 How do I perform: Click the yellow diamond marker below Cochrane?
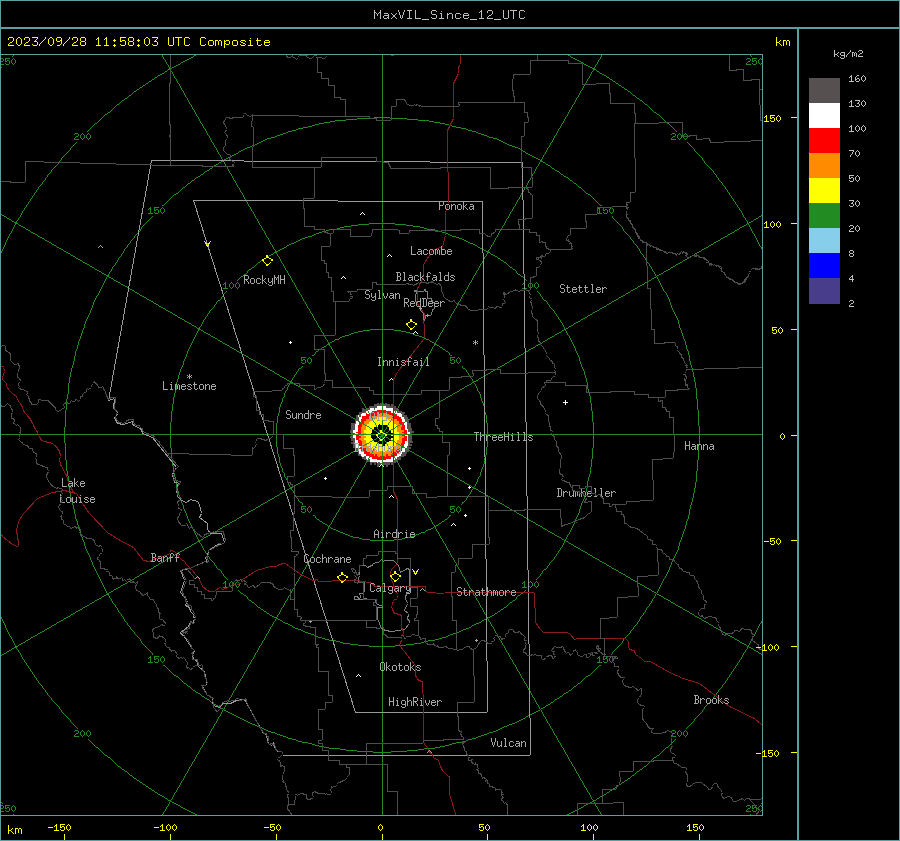pyautogui.click(x=342, y=578)
